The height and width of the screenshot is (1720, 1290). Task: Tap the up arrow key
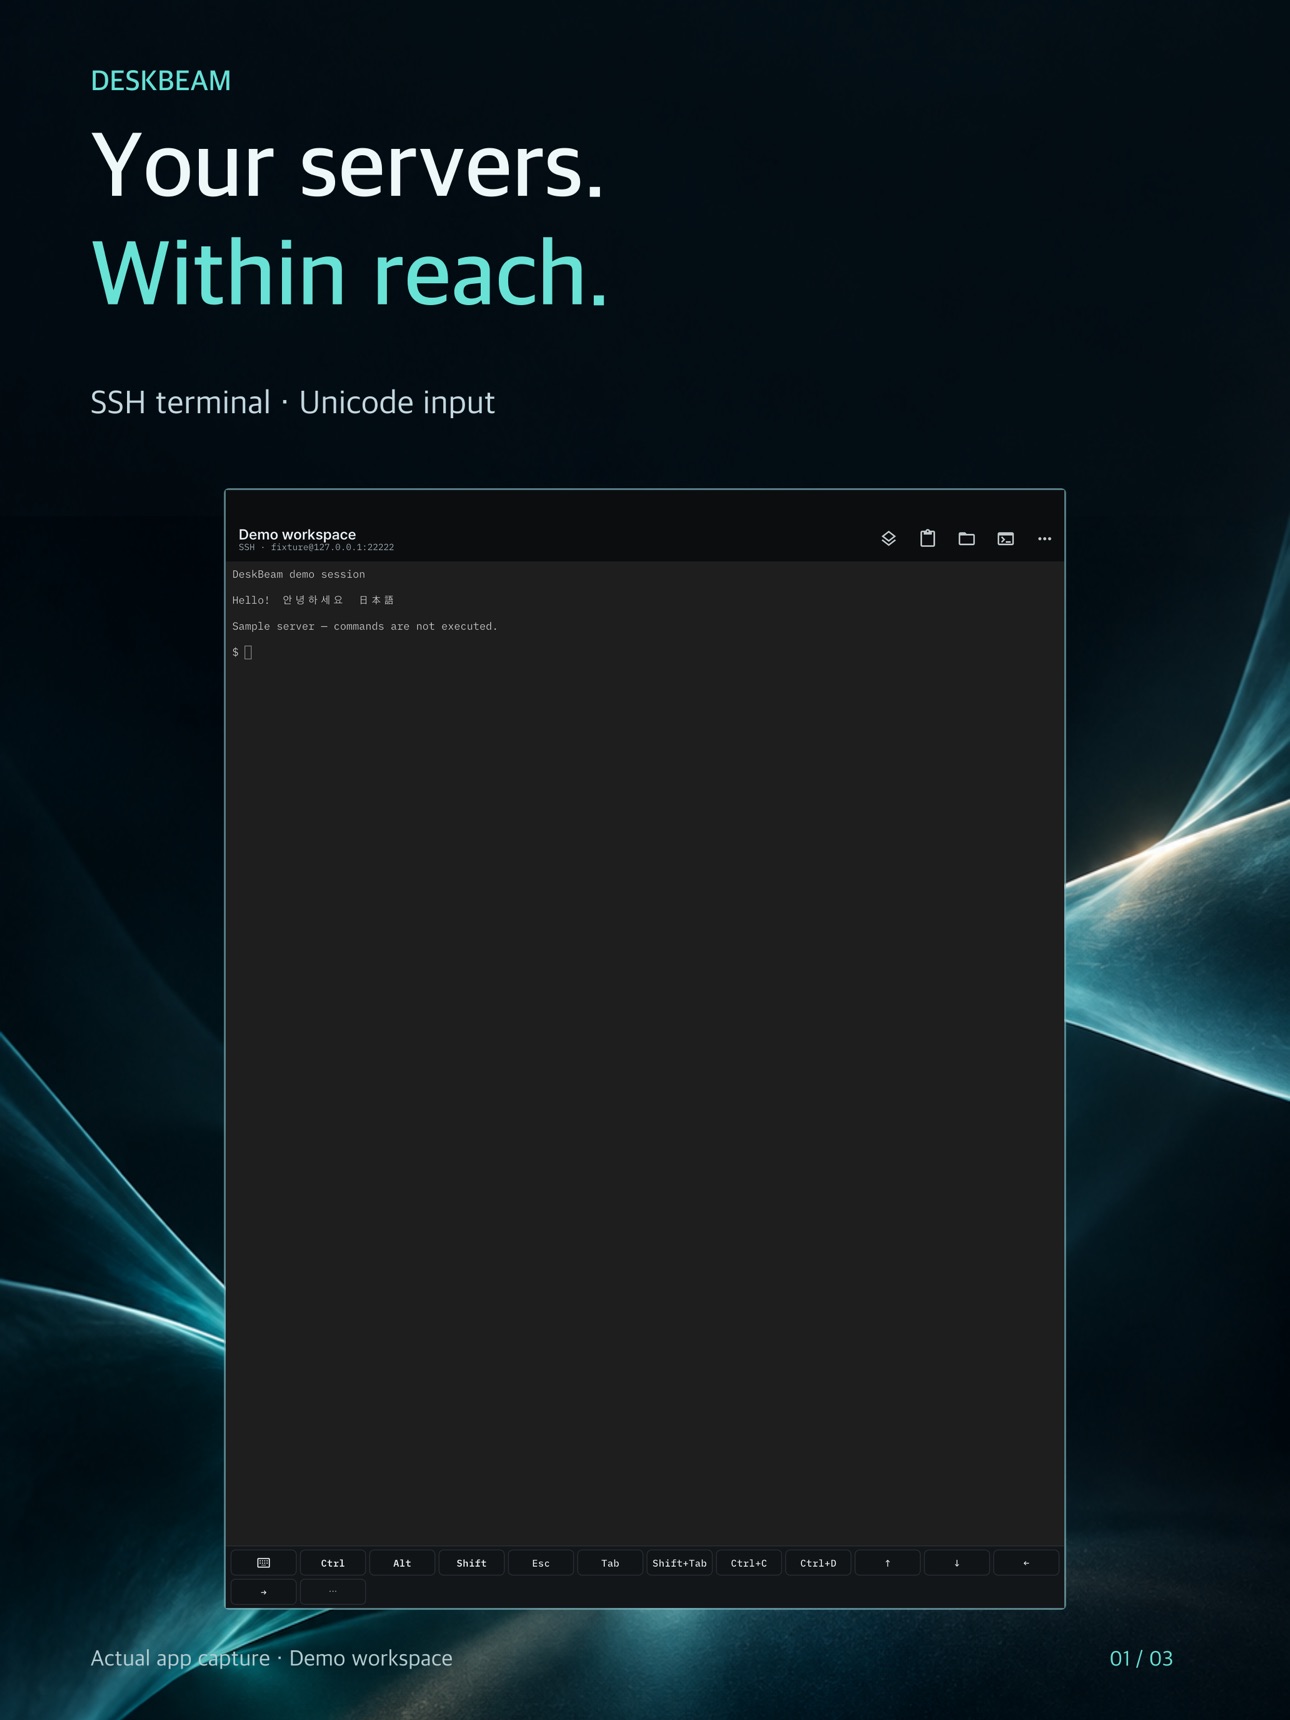(x=887, y=1563)
